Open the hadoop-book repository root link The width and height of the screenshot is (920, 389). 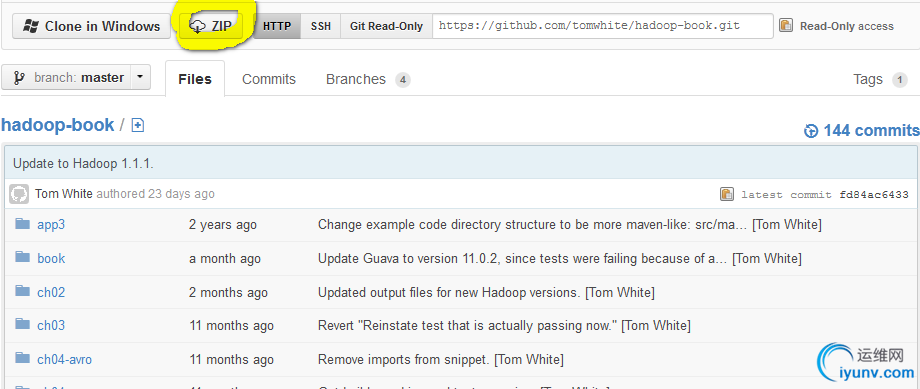(58, 125)
